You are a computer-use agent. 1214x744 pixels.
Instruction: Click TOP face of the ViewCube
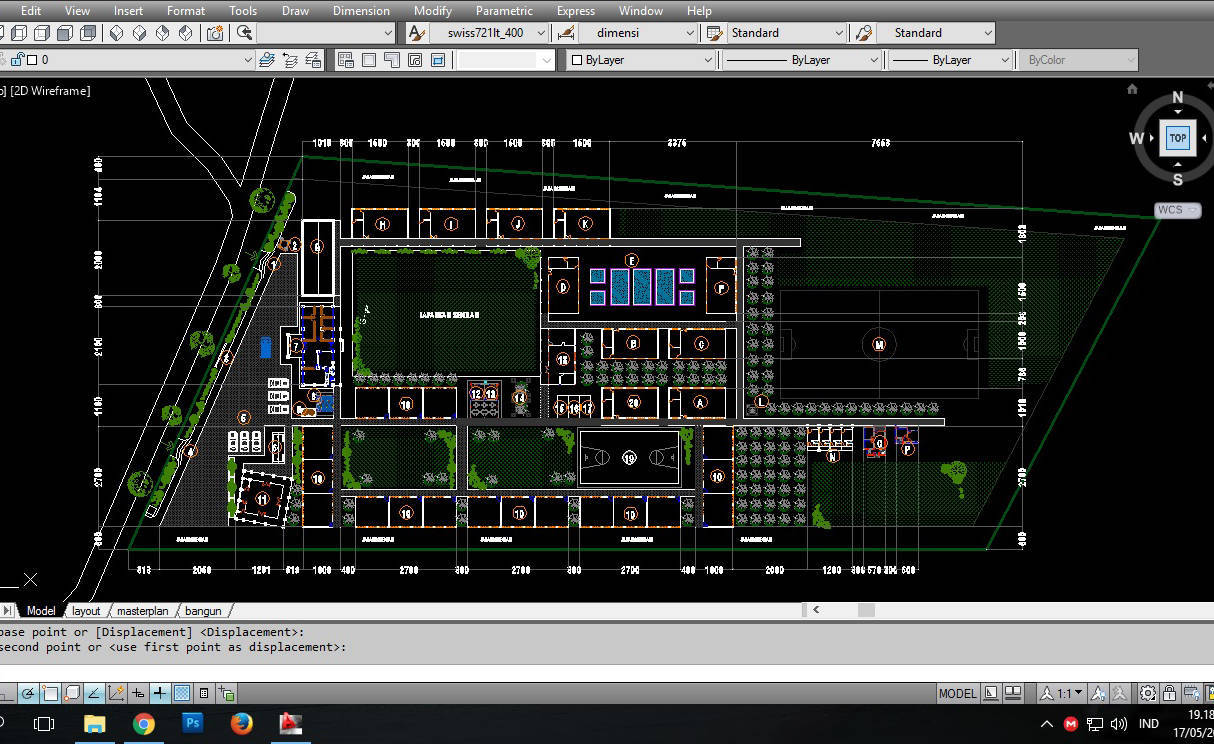(x=1177, y=137)
